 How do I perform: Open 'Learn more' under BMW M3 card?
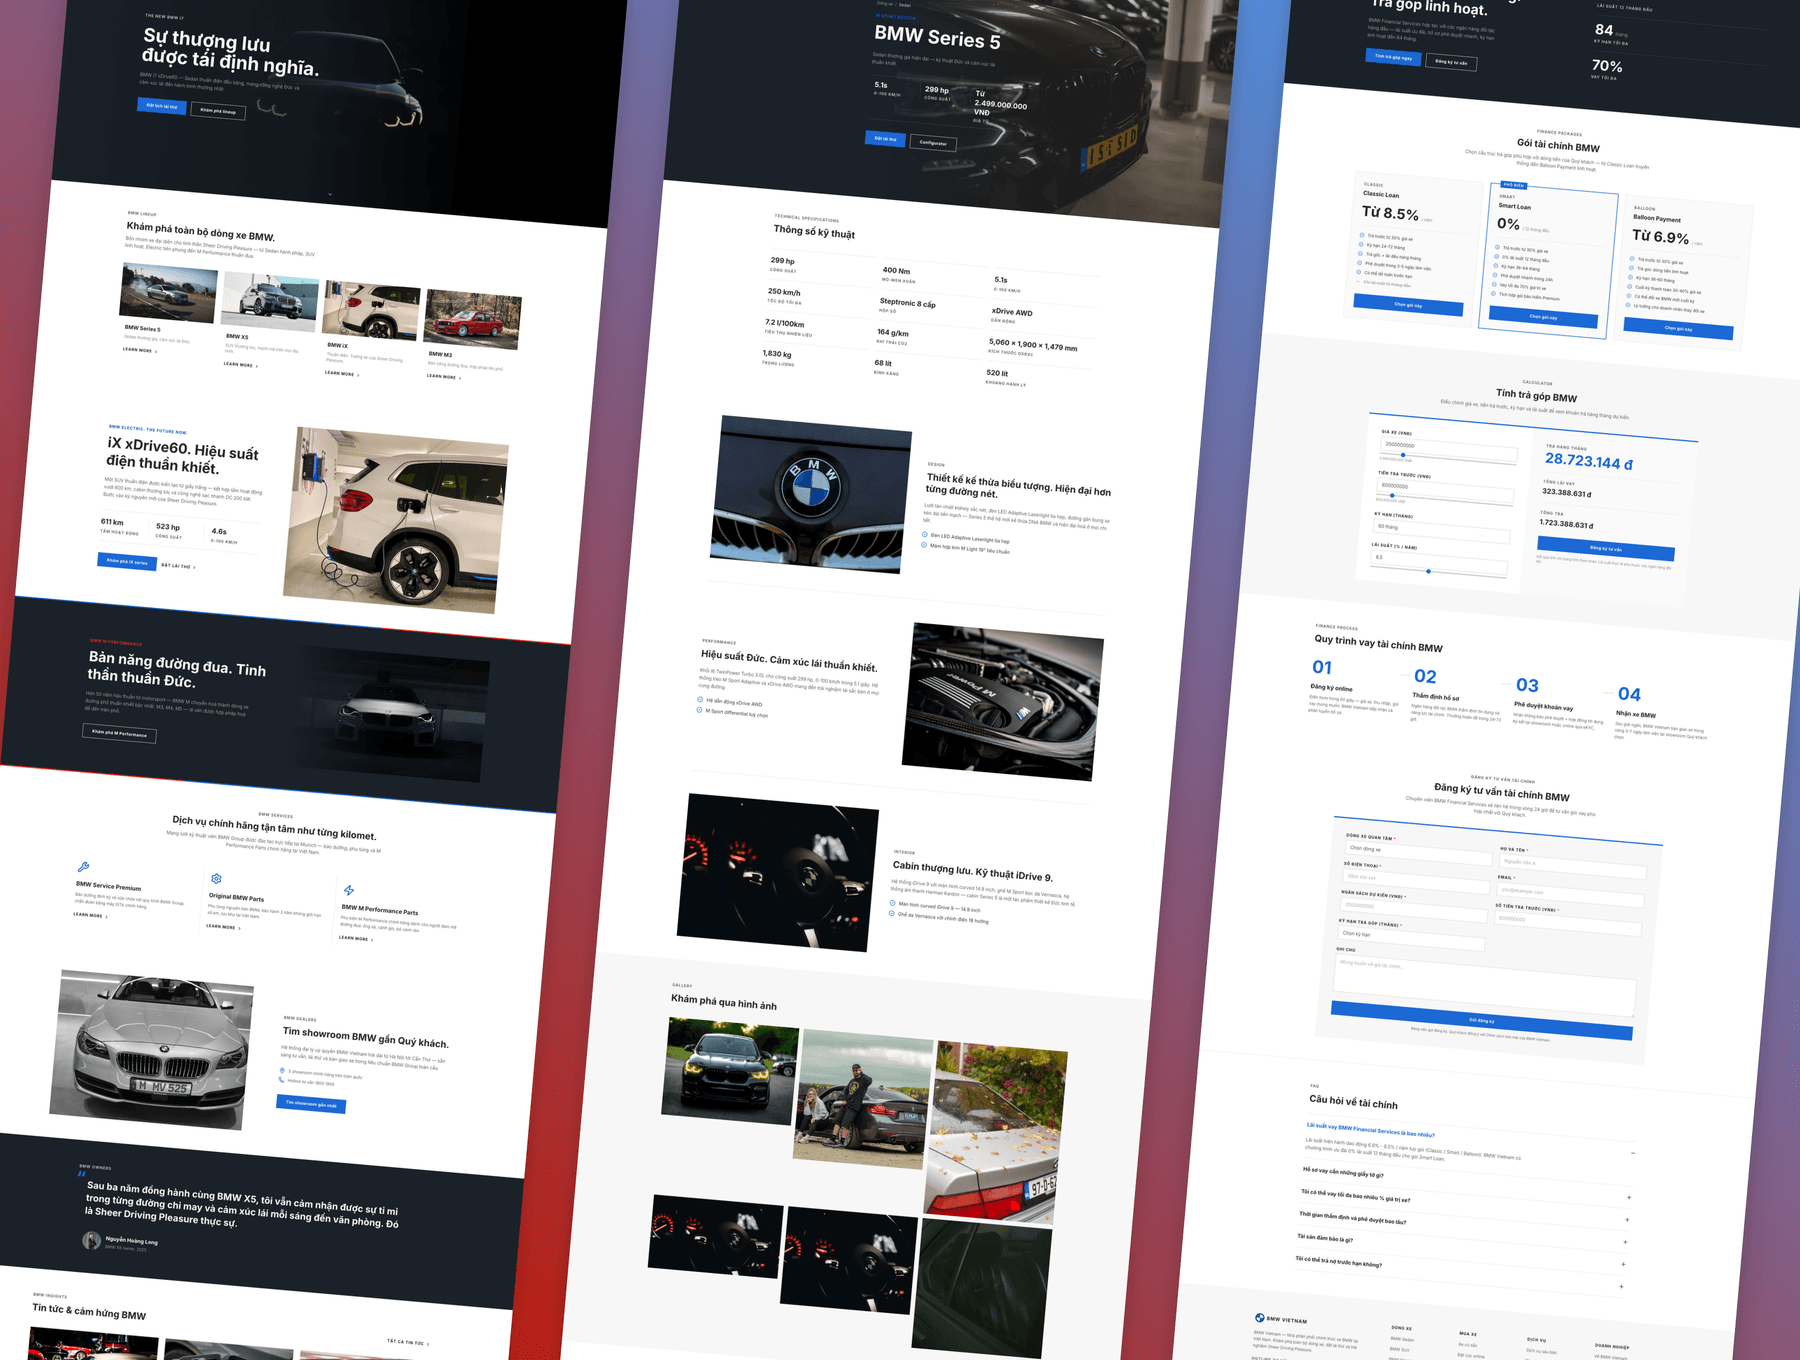pos(444,377)
